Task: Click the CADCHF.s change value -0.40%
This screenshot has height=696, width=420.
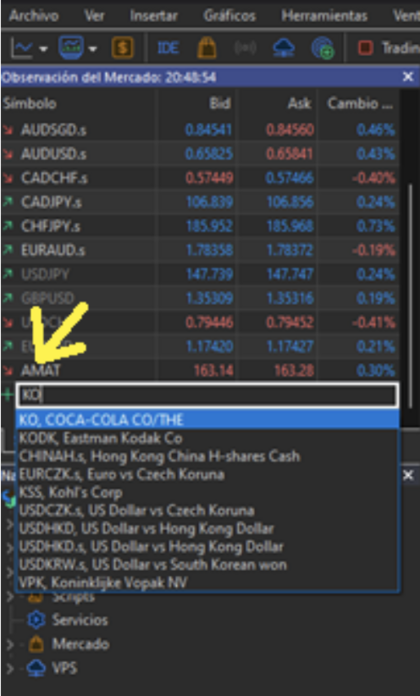Action: tap(374, 178)
